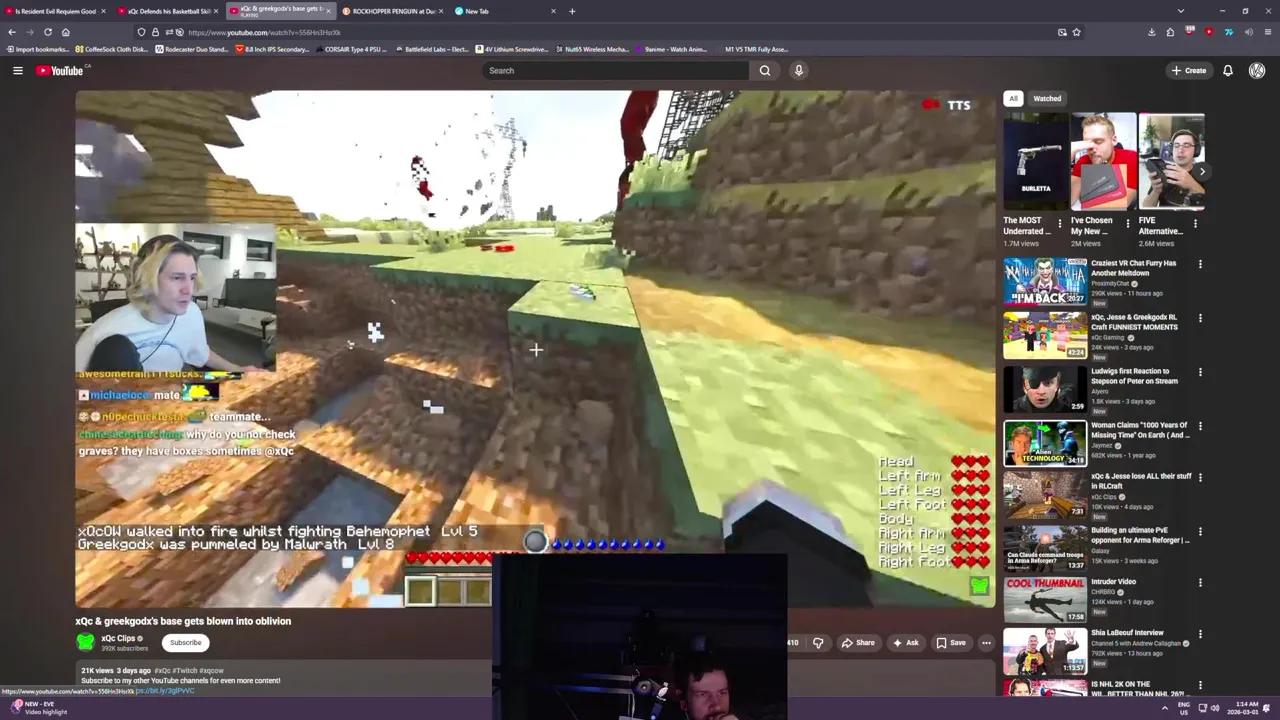The height and width of the screenshot is (720, 1280).
Task: Open Battlefield Labs bookmark
Action: point(432,49)
